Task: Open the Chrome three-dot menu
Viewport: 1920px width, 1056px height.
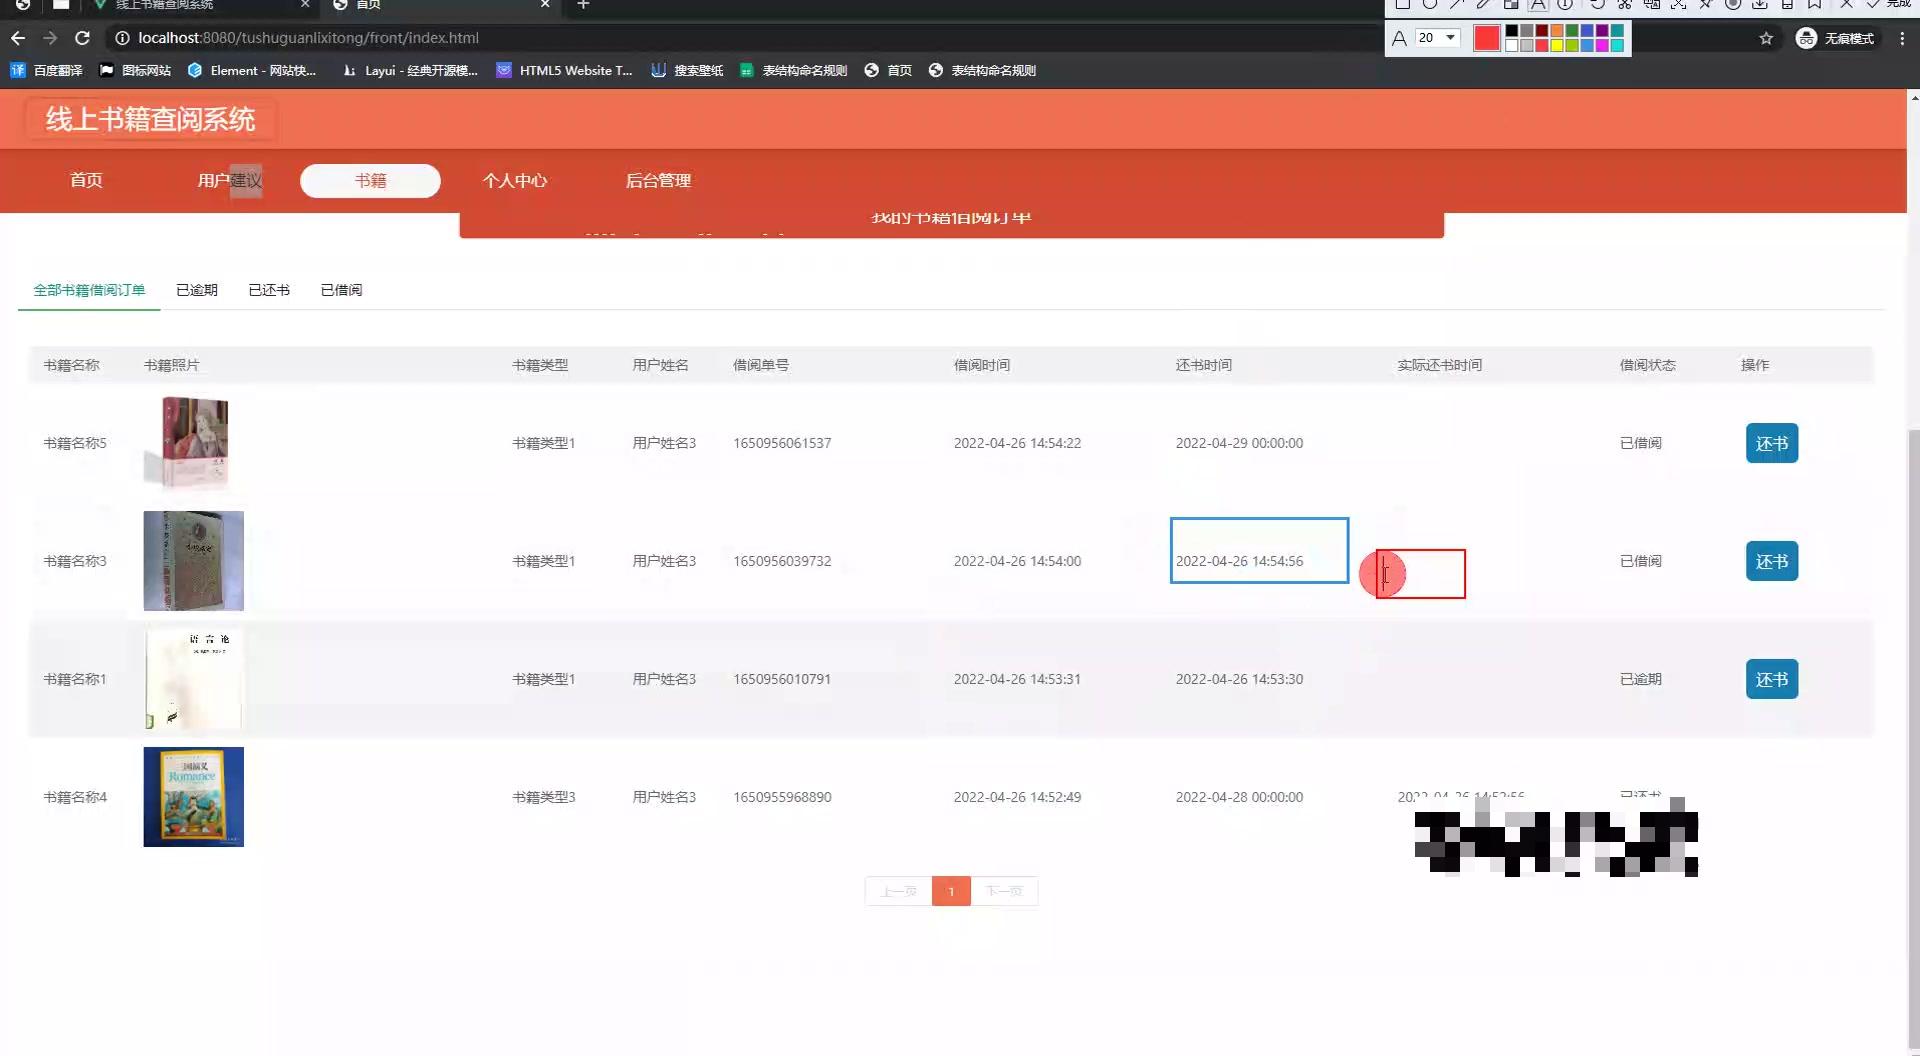Action: (1902, 38)
